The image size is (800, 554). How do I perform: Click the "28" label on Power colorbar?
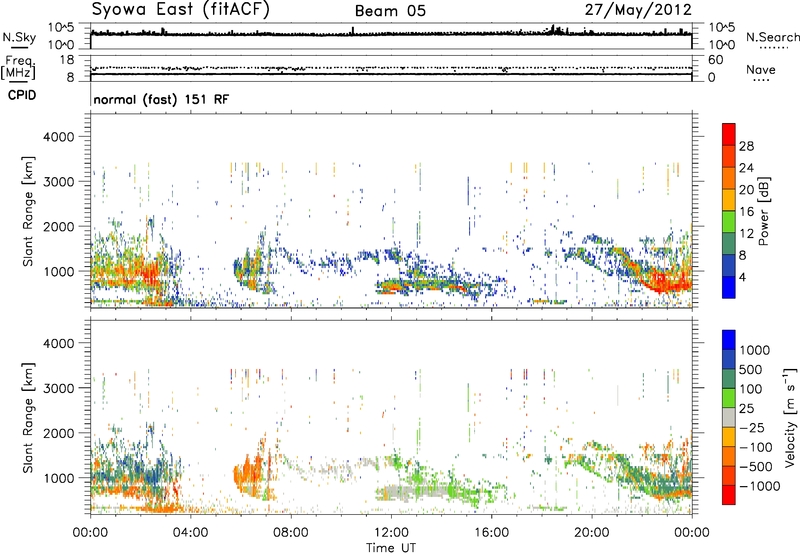(x=746, y=146)
